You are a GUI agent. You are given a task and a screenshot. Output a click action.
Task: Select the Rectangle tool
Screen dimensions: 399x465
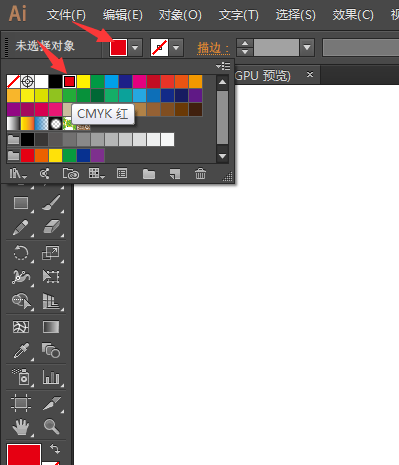[21, 203]
